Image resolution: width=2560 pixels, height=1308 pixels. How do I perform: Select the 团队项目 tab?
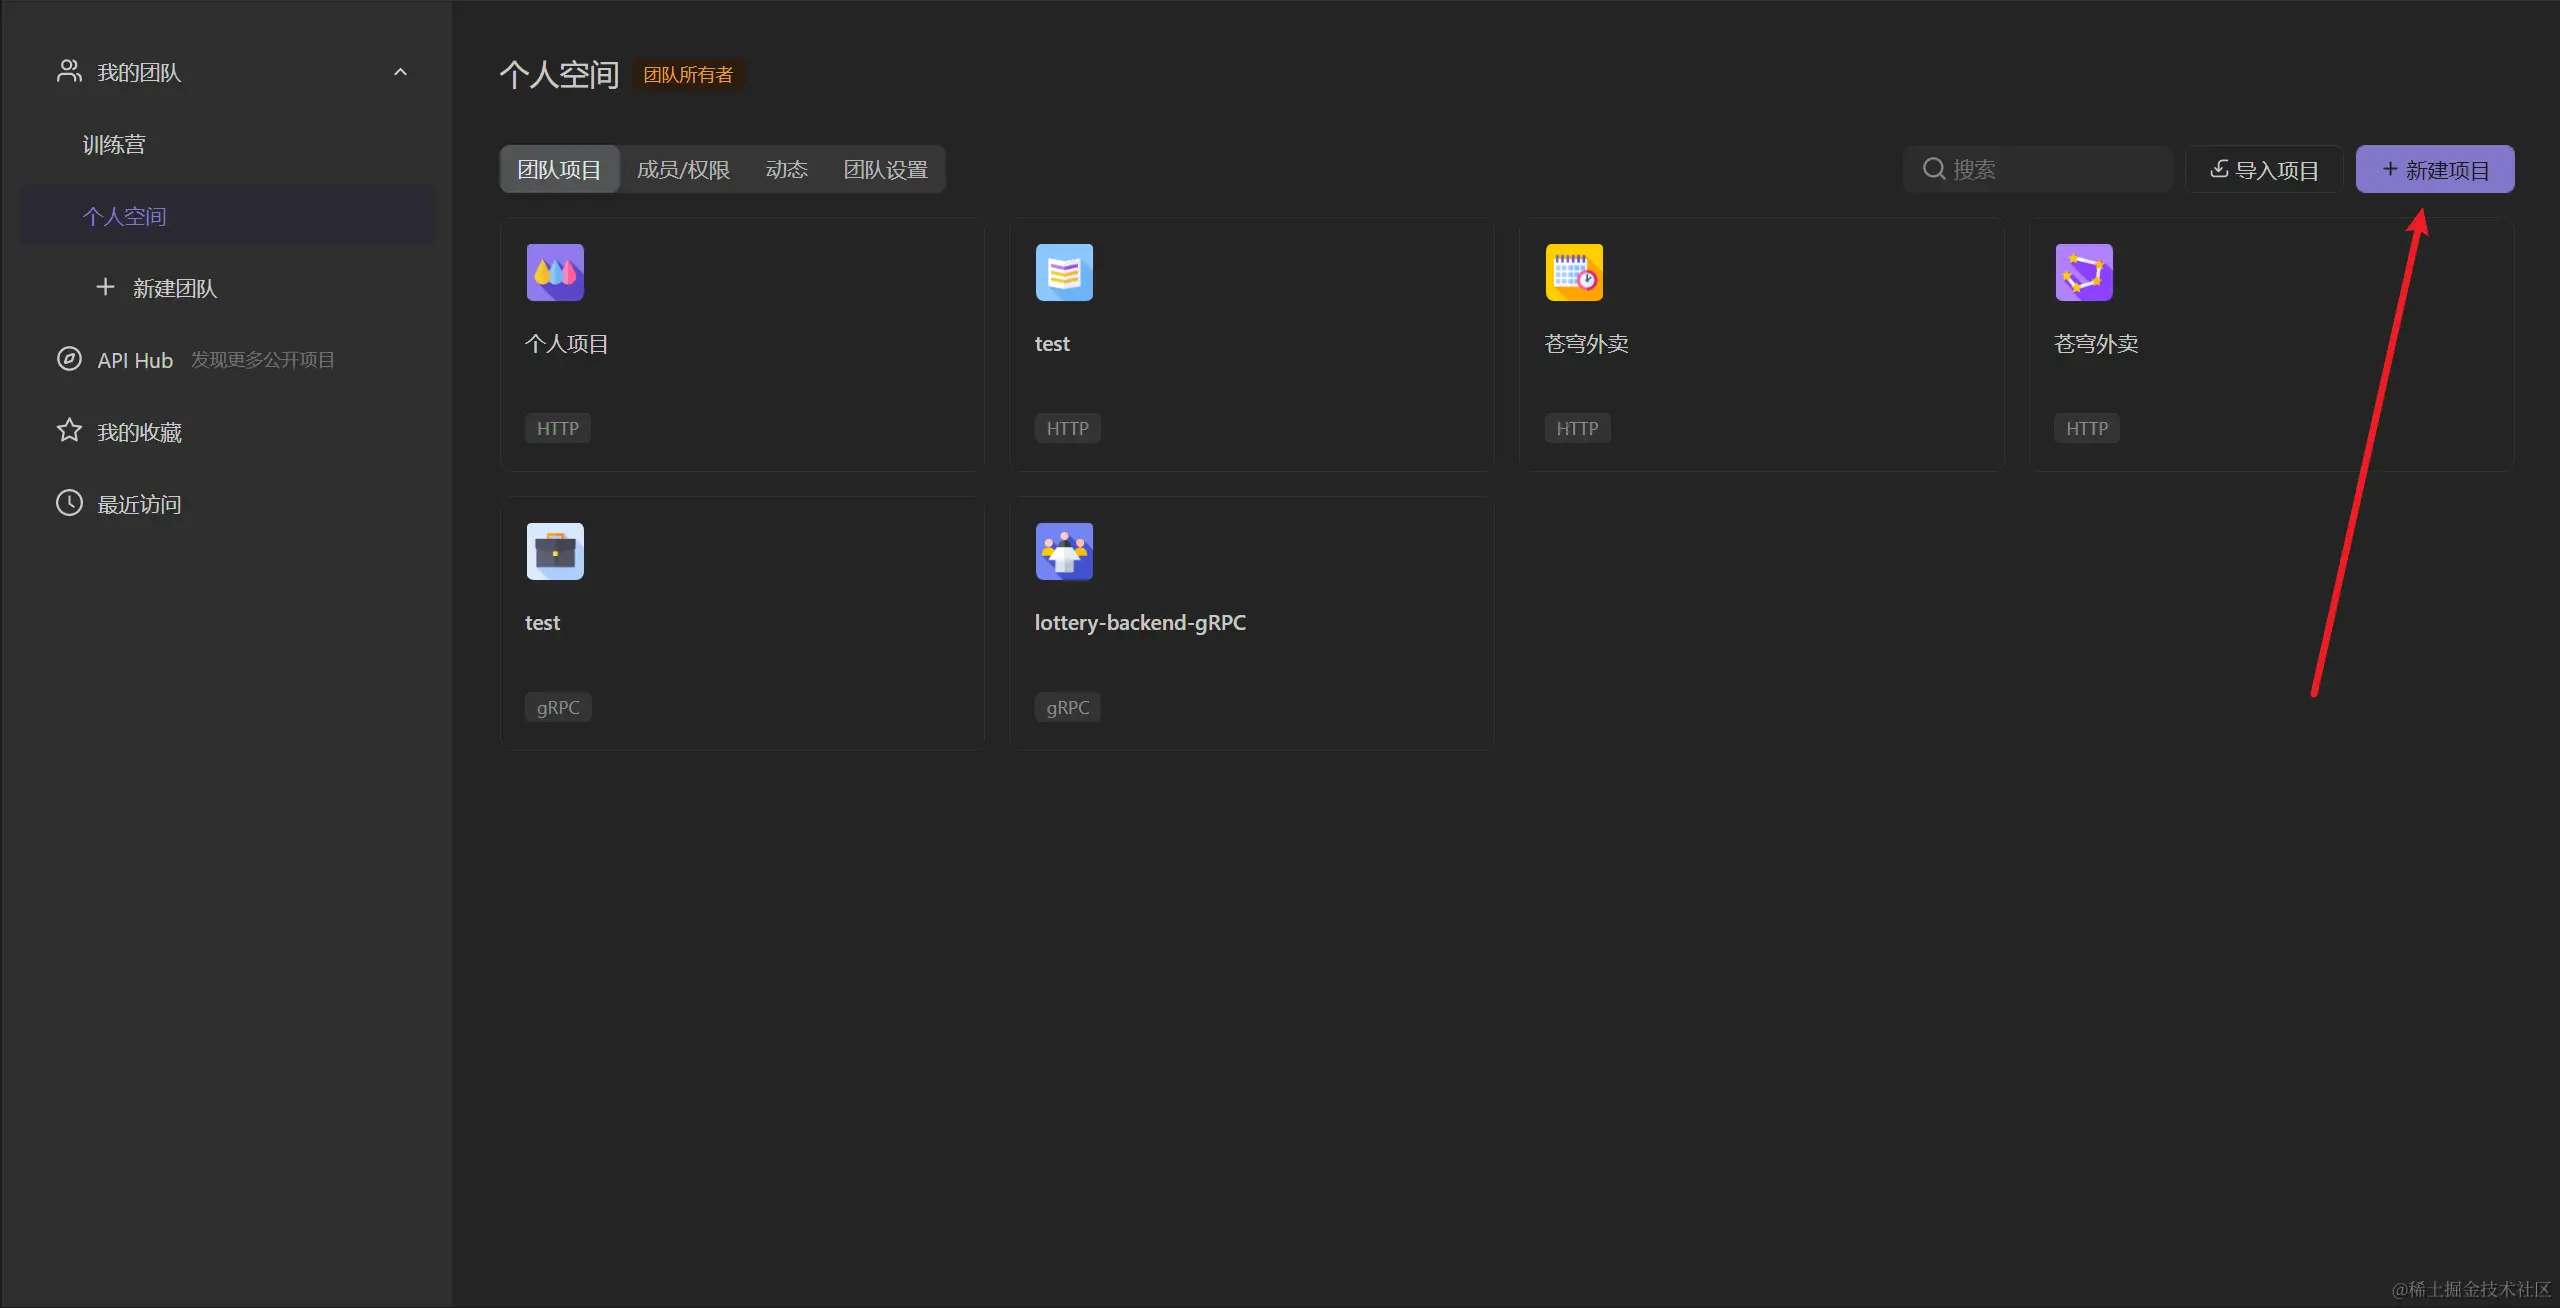tap(559, 170)
